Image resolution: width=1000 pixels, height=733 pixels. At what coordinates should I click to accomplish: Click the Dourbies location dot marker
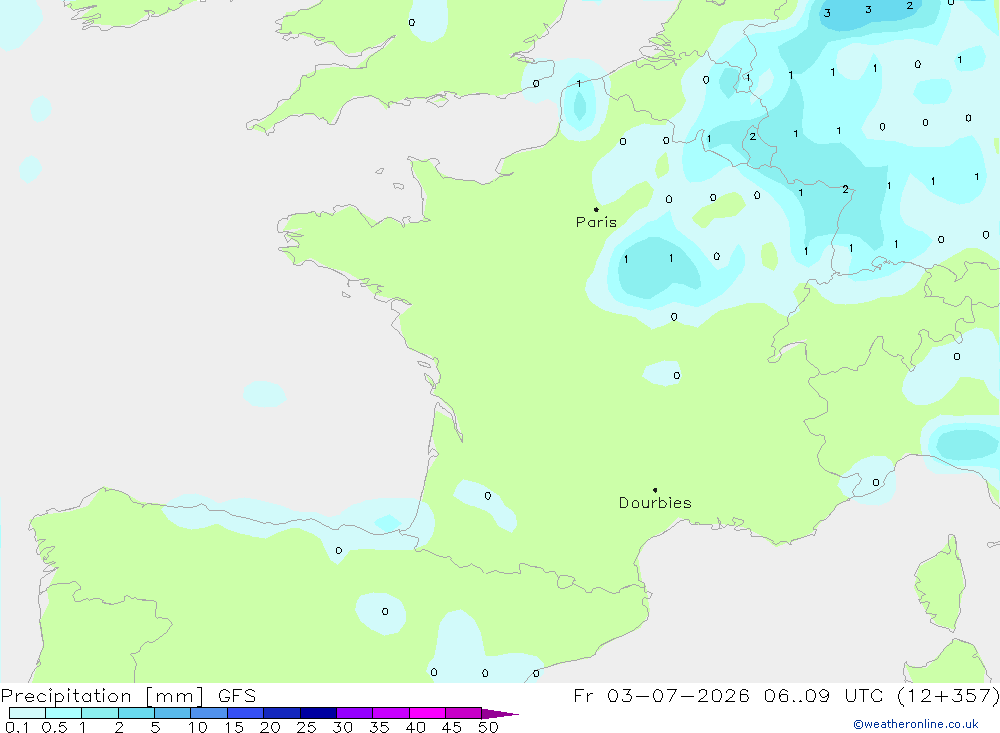point(655,490)
